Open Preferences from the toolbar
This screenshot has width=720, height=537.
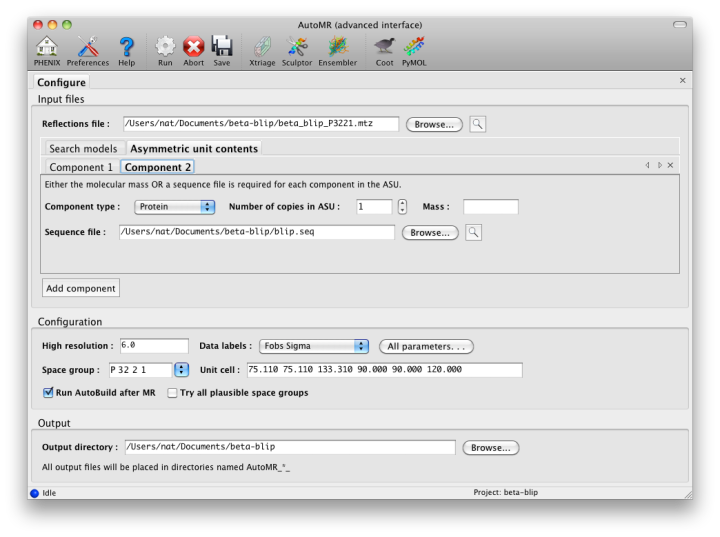pos(88,47)
